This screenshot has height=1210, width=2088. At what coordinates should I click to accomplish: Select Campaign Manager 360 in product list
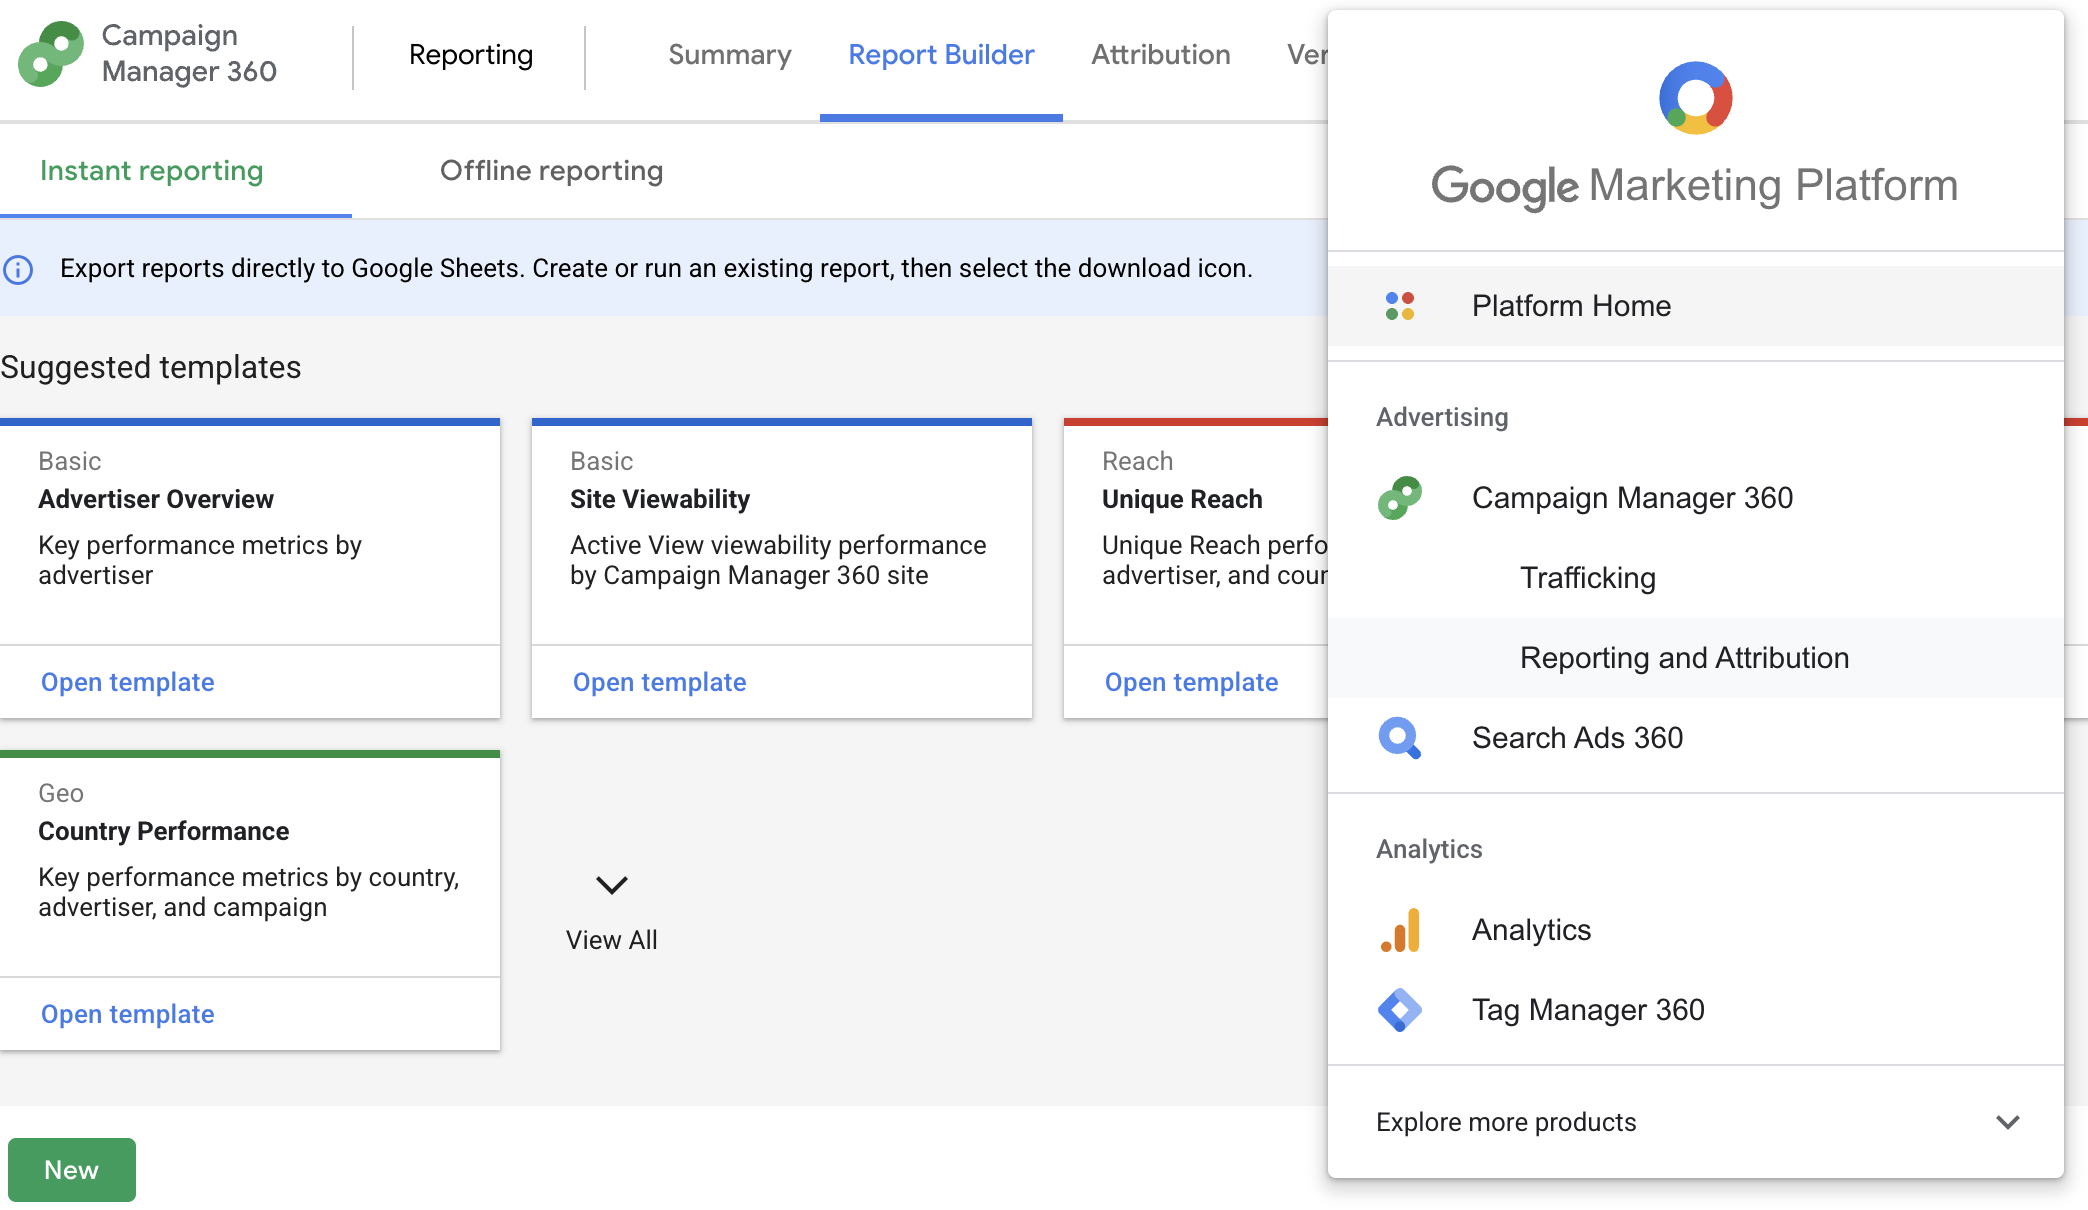(1696, 498)
